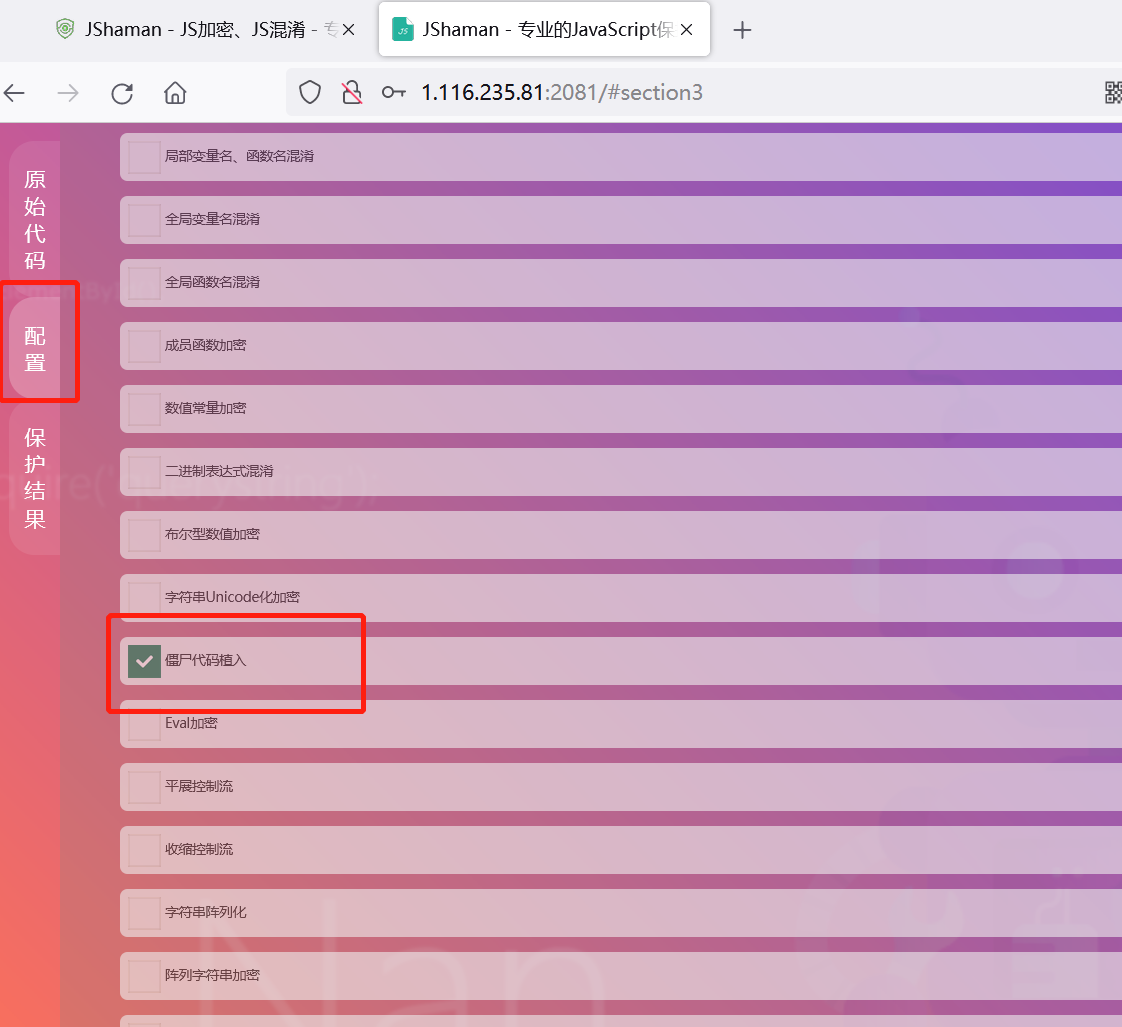
Task: Click the browser forward arrow
Action: point(68,93)
